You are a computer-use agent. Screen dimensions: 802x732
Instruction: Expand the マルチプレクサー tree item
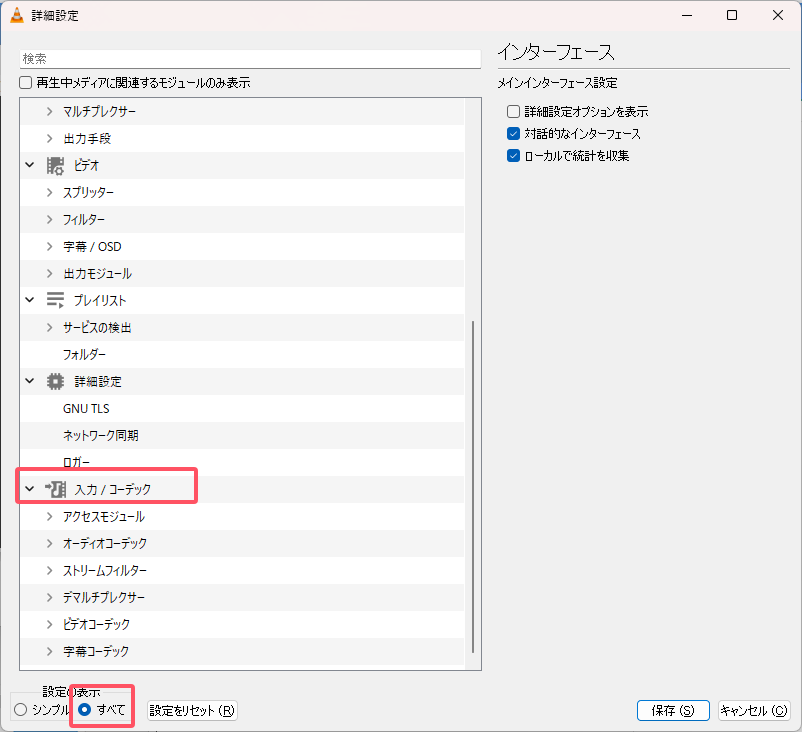47,111
